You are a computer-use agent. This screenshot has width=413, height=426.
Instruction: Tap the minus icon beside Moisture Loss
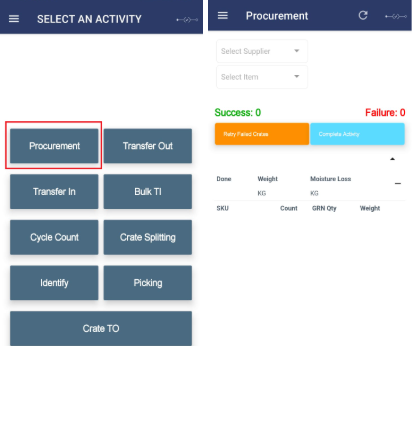tap(398, 184)
